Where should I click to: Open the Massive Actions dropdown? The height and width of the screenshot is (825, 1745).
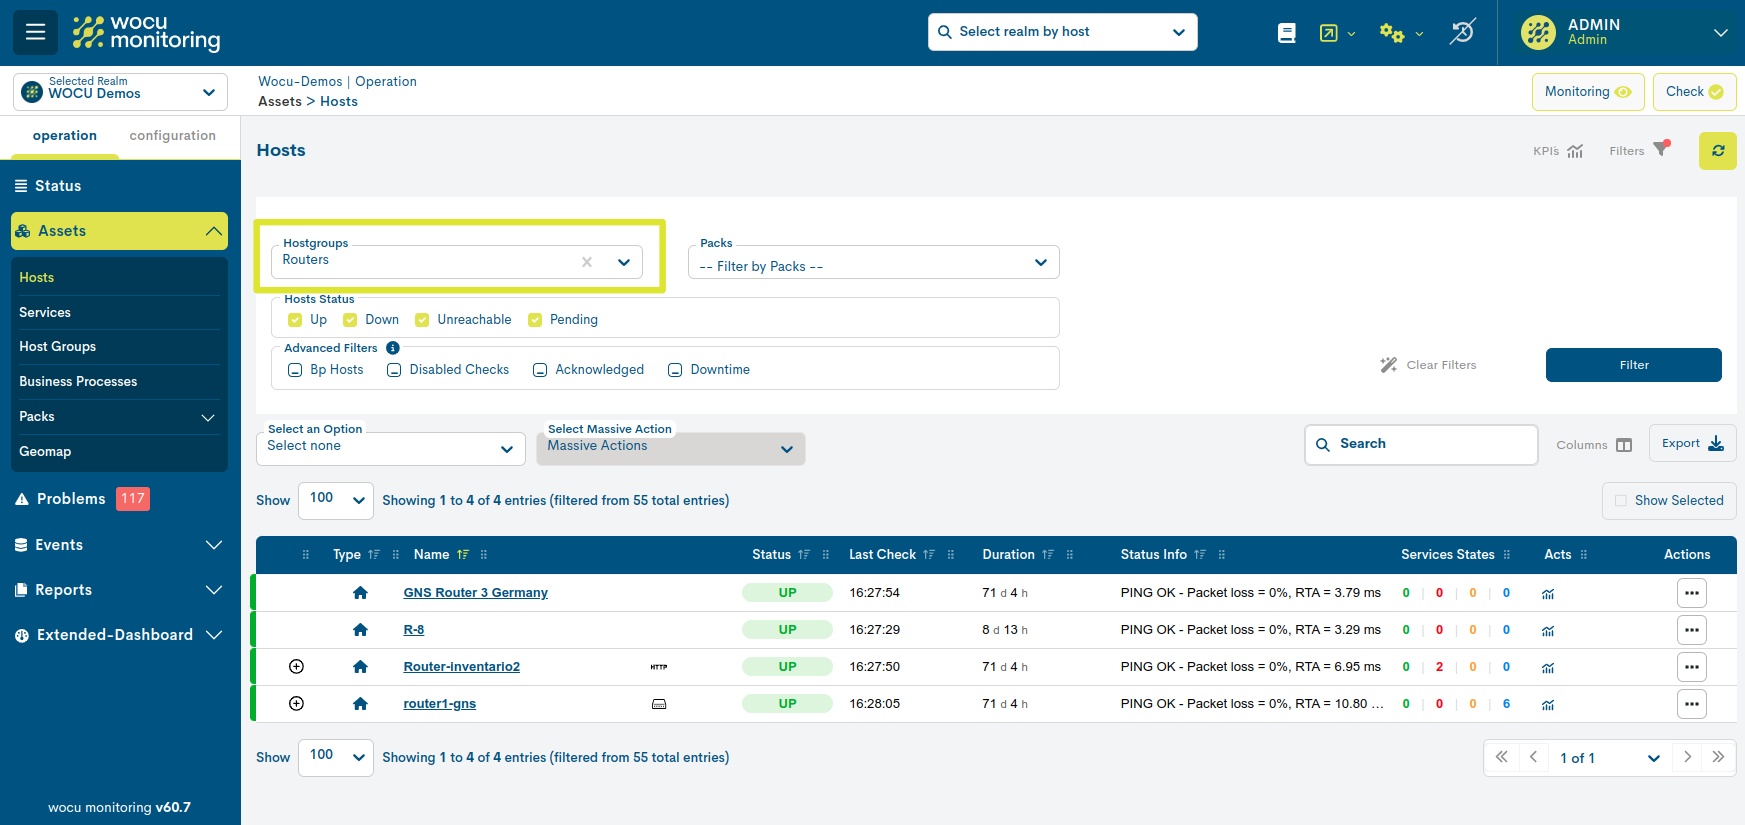point(670,448)
